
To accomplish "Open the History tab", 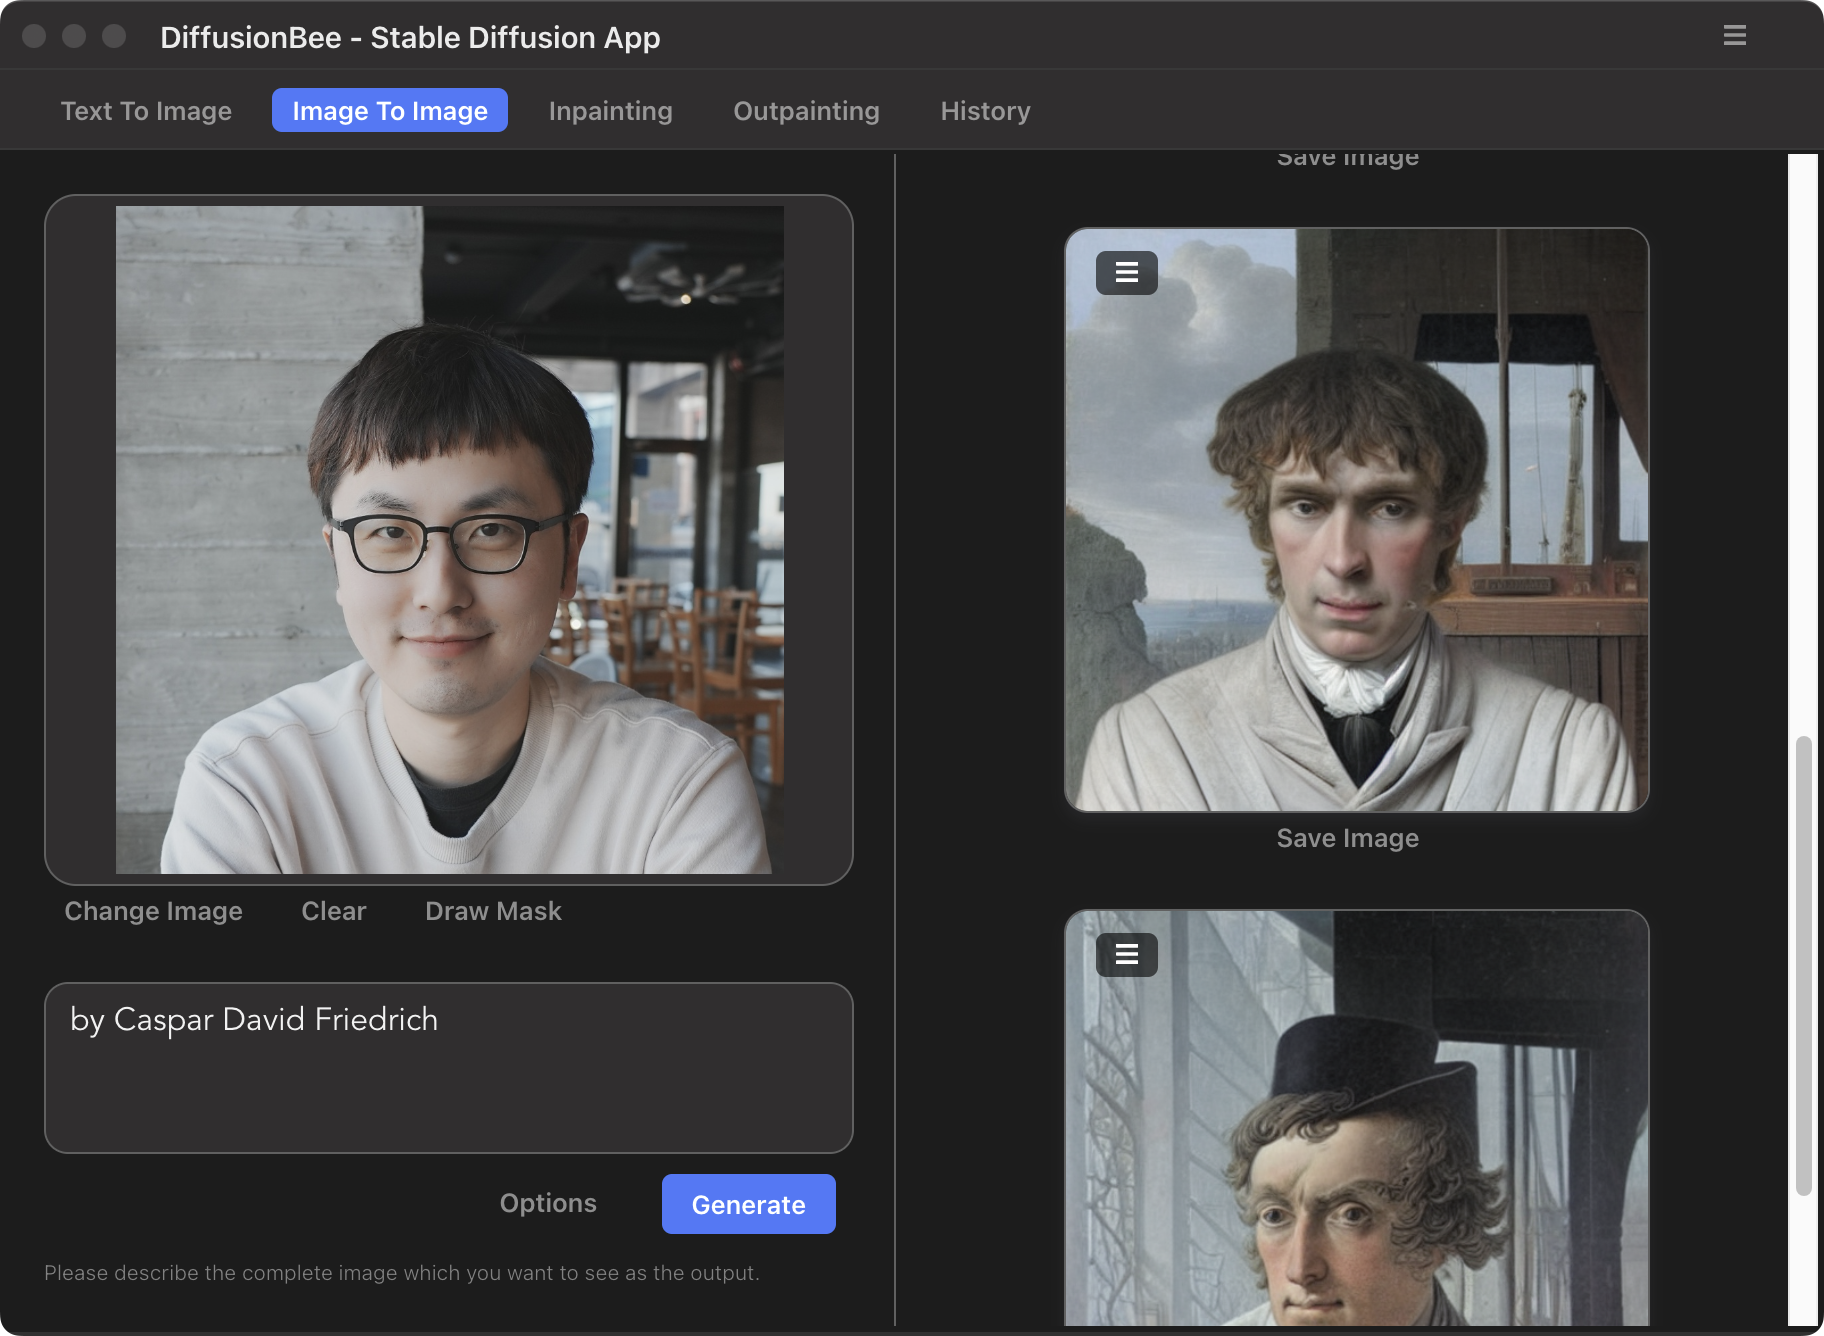I will (x=985, y=110).
